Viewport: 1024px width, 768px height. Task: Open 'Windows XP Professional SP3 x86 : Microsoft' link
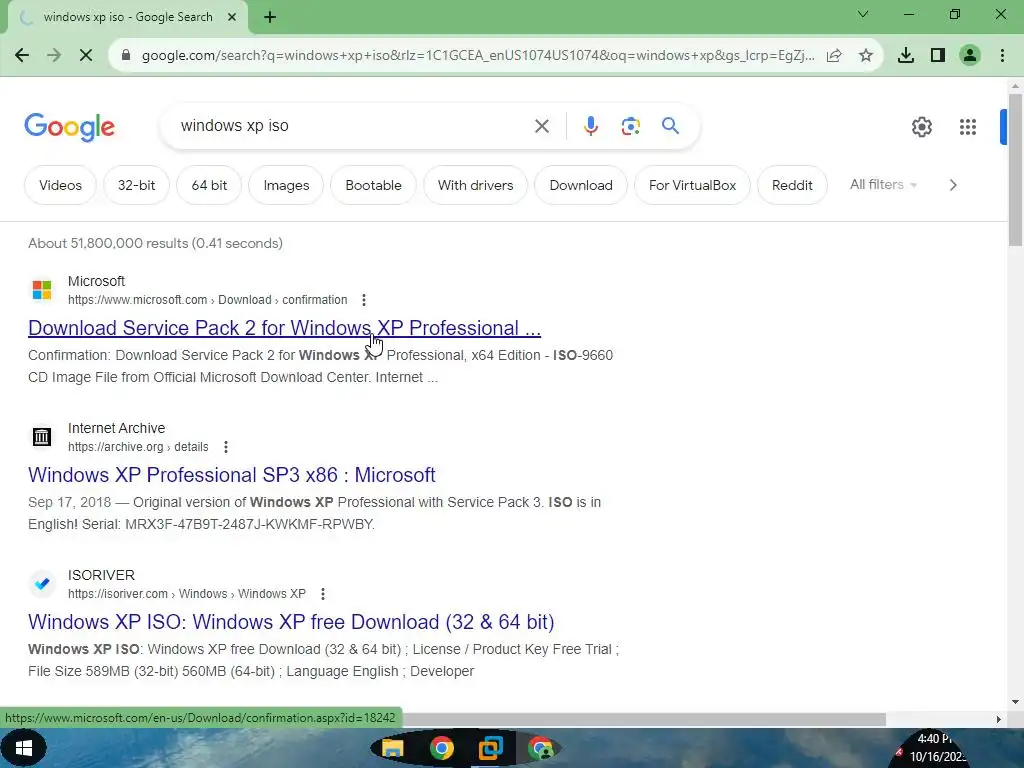click(x=231, y=475)
